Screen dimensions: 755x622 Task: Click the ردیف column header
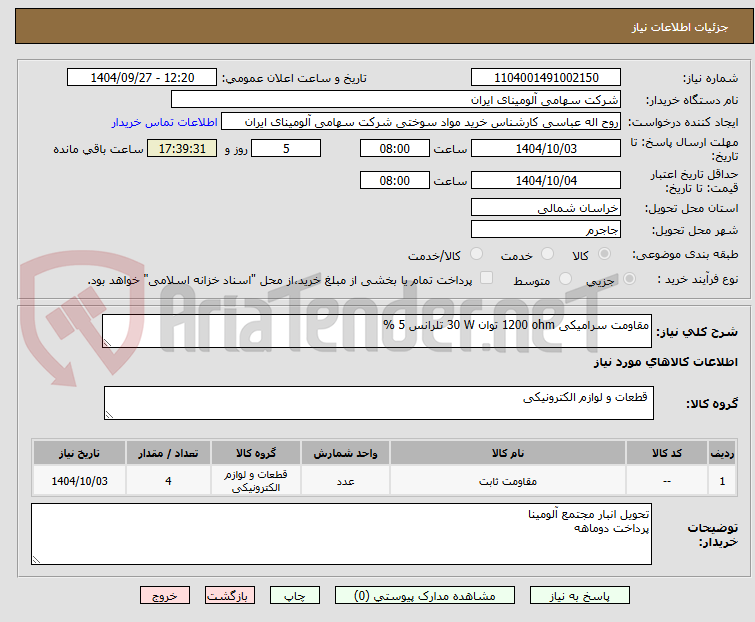[x=722, y=453]
